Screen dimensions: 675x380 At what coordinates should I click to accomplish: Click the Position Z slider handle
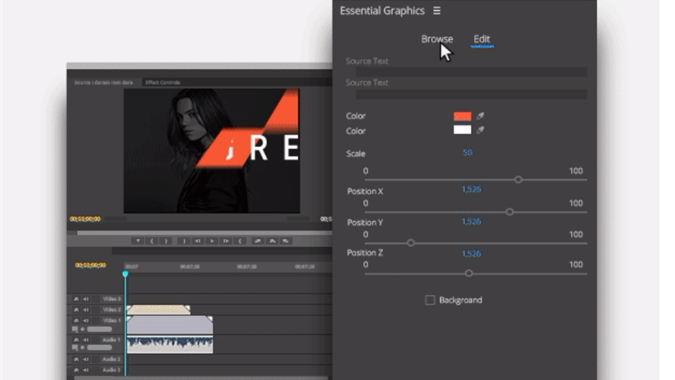[x=469, y=273]
